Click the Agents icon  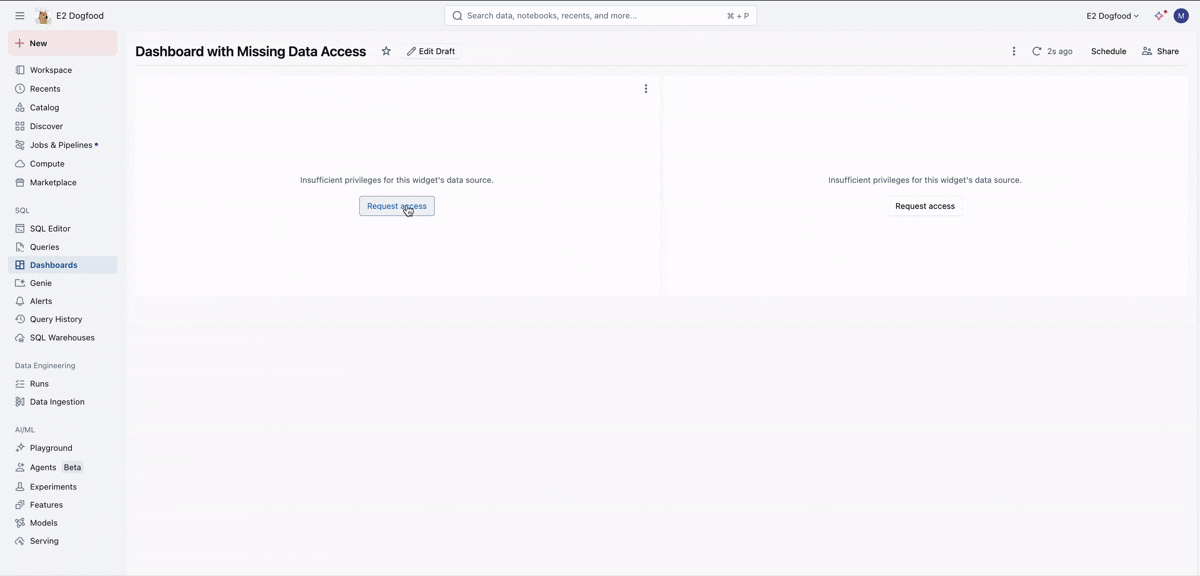click(20, 467)
